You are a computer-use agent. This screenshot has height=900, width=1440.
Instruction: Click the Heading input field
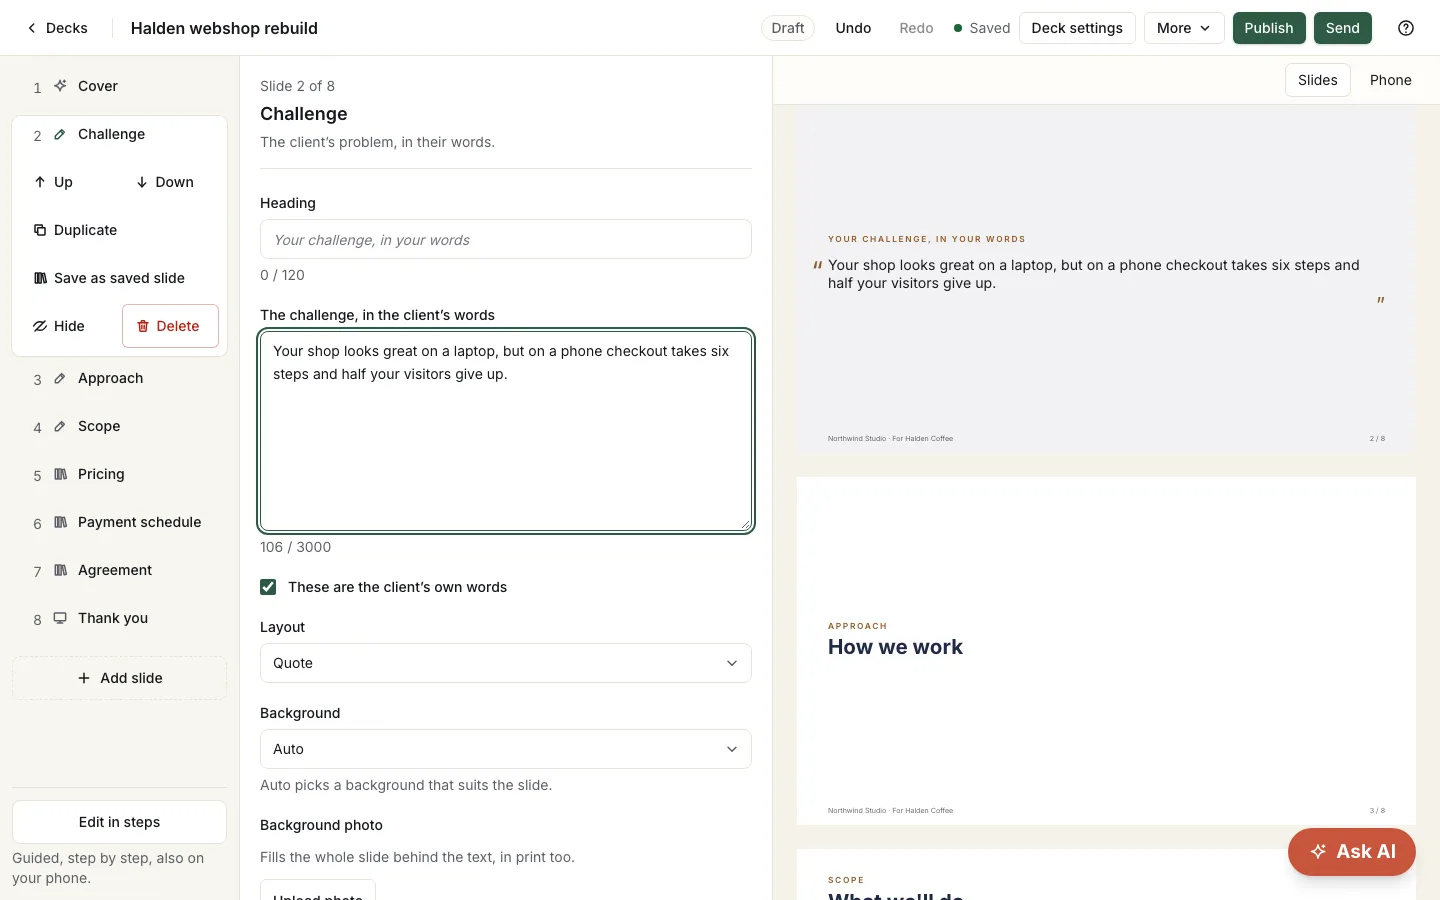(x=506, y=239)
